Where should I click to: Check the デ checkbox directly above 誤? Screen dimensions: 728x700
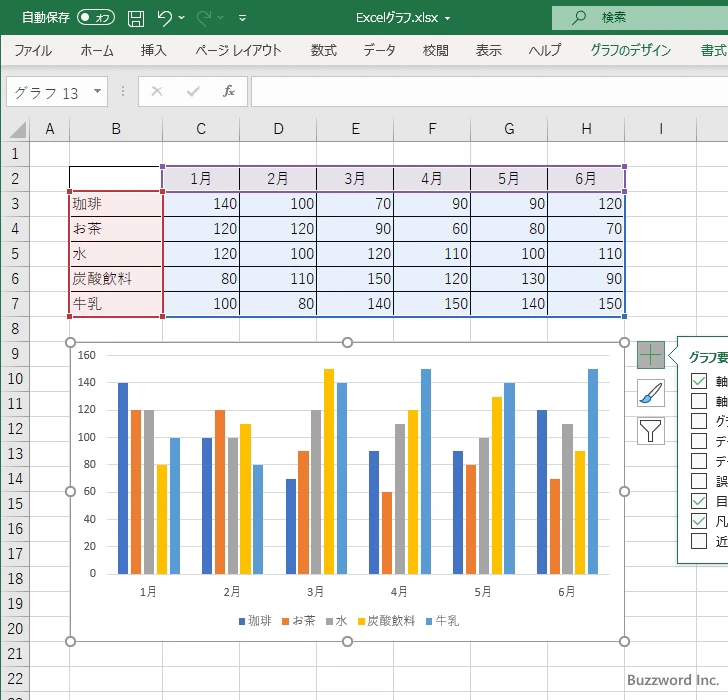click(699, 461)
